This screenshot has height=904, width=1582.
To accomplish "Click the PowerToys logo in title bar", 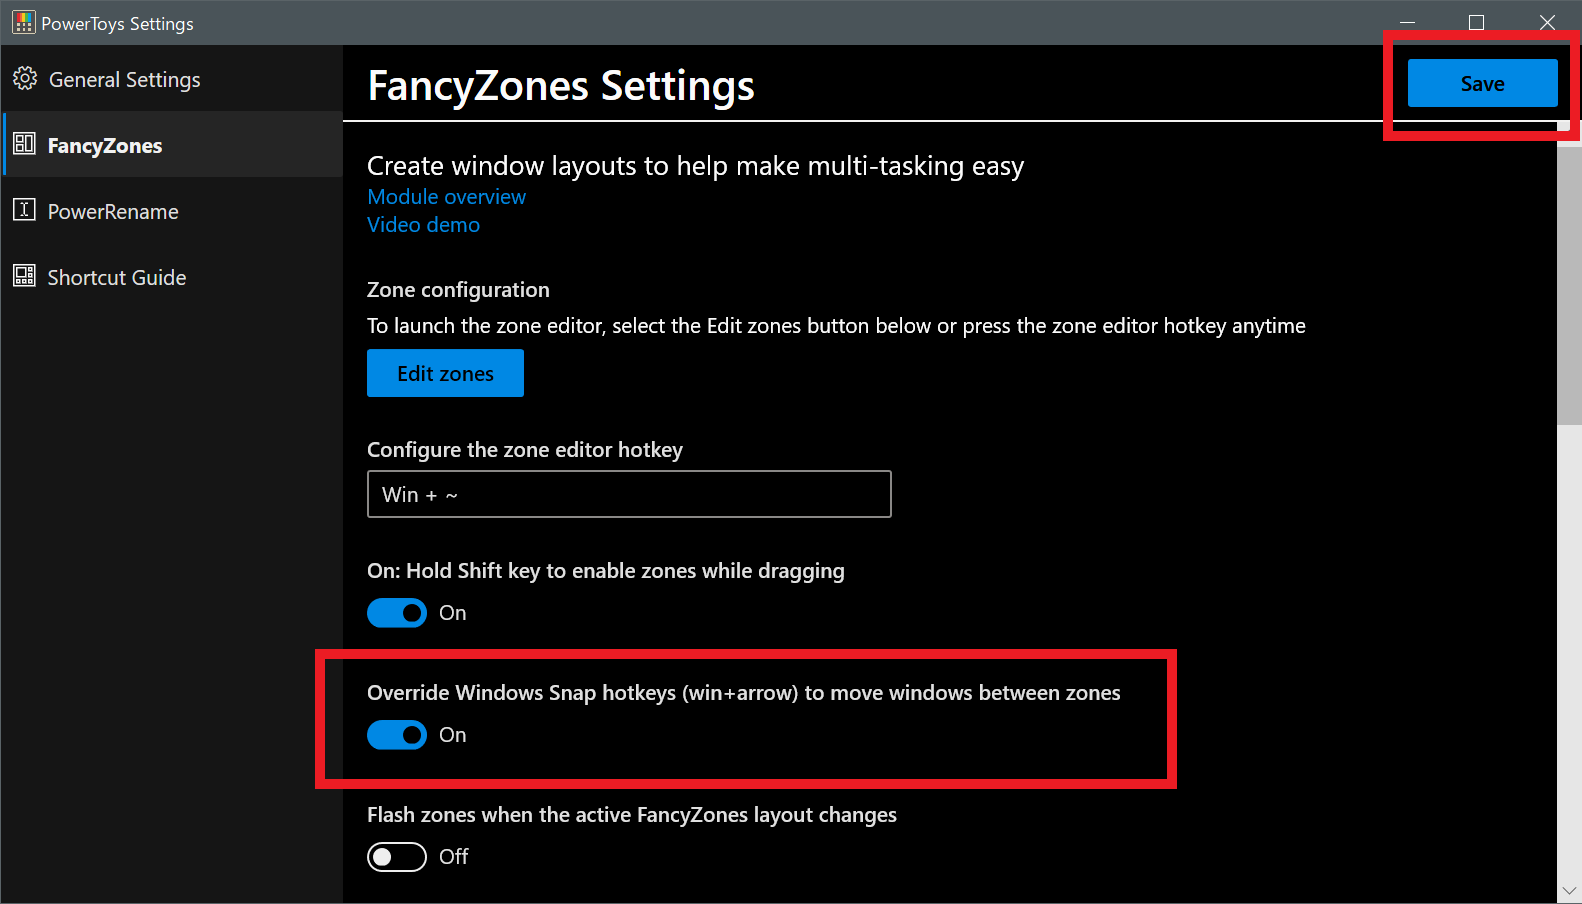I will [x=22, y=21].
